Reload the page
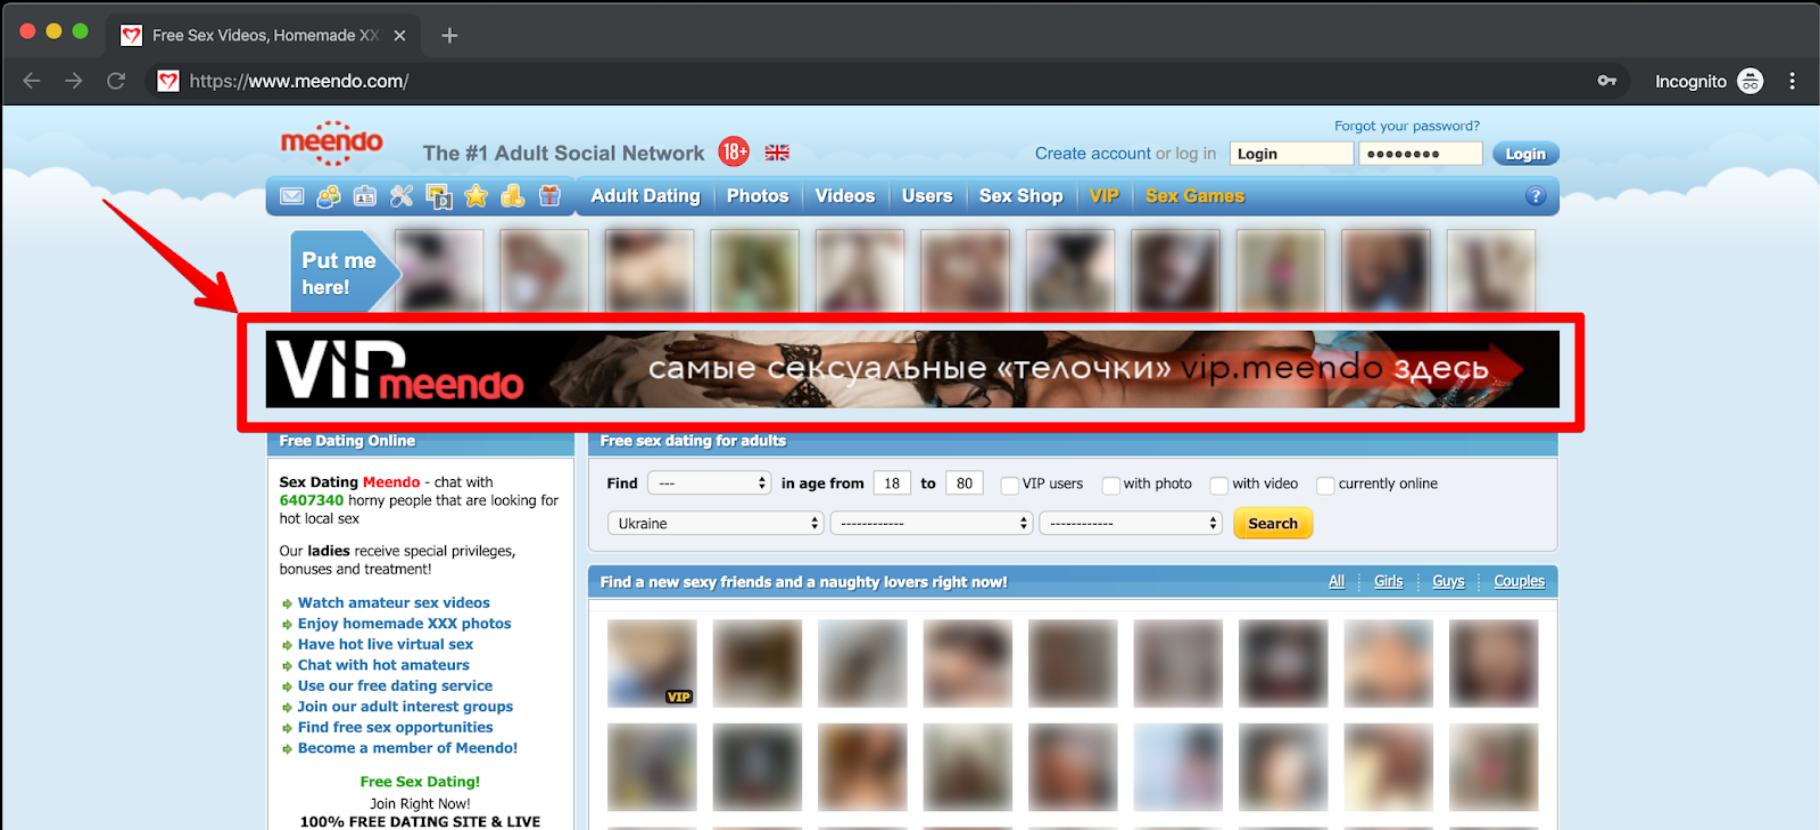The height and width of the screenshot is (830, 1820). pyautogui.click(x=116, y=81)
